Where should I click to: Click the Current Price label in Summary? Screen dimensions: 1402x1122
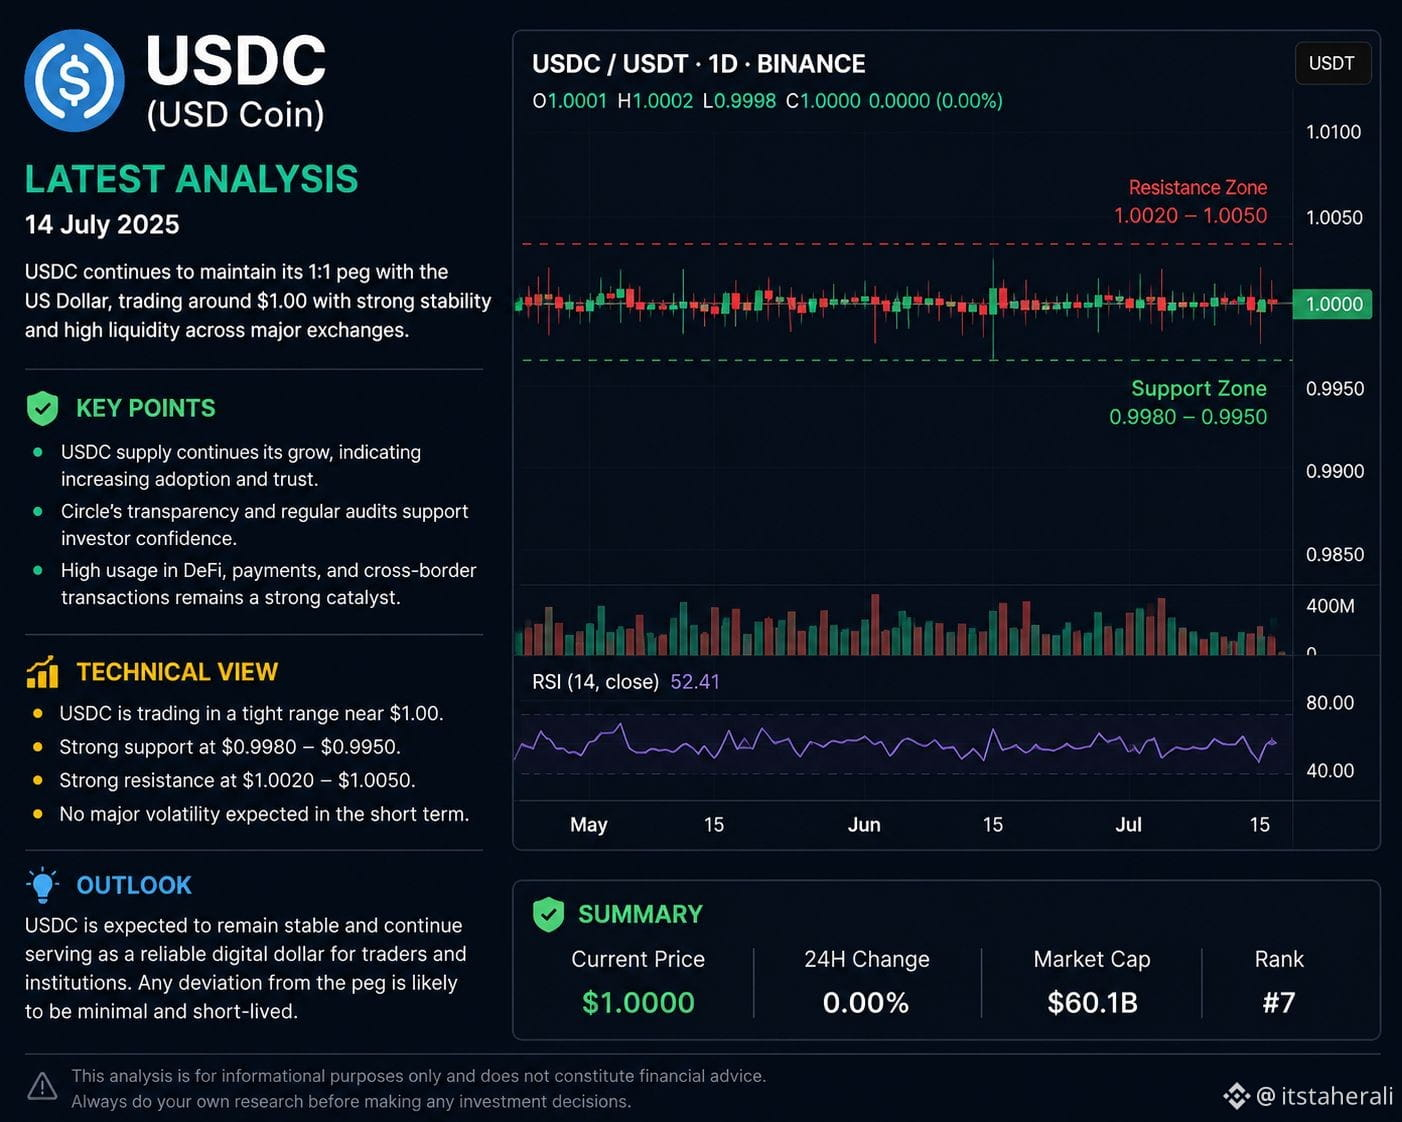tap(638, 960)
